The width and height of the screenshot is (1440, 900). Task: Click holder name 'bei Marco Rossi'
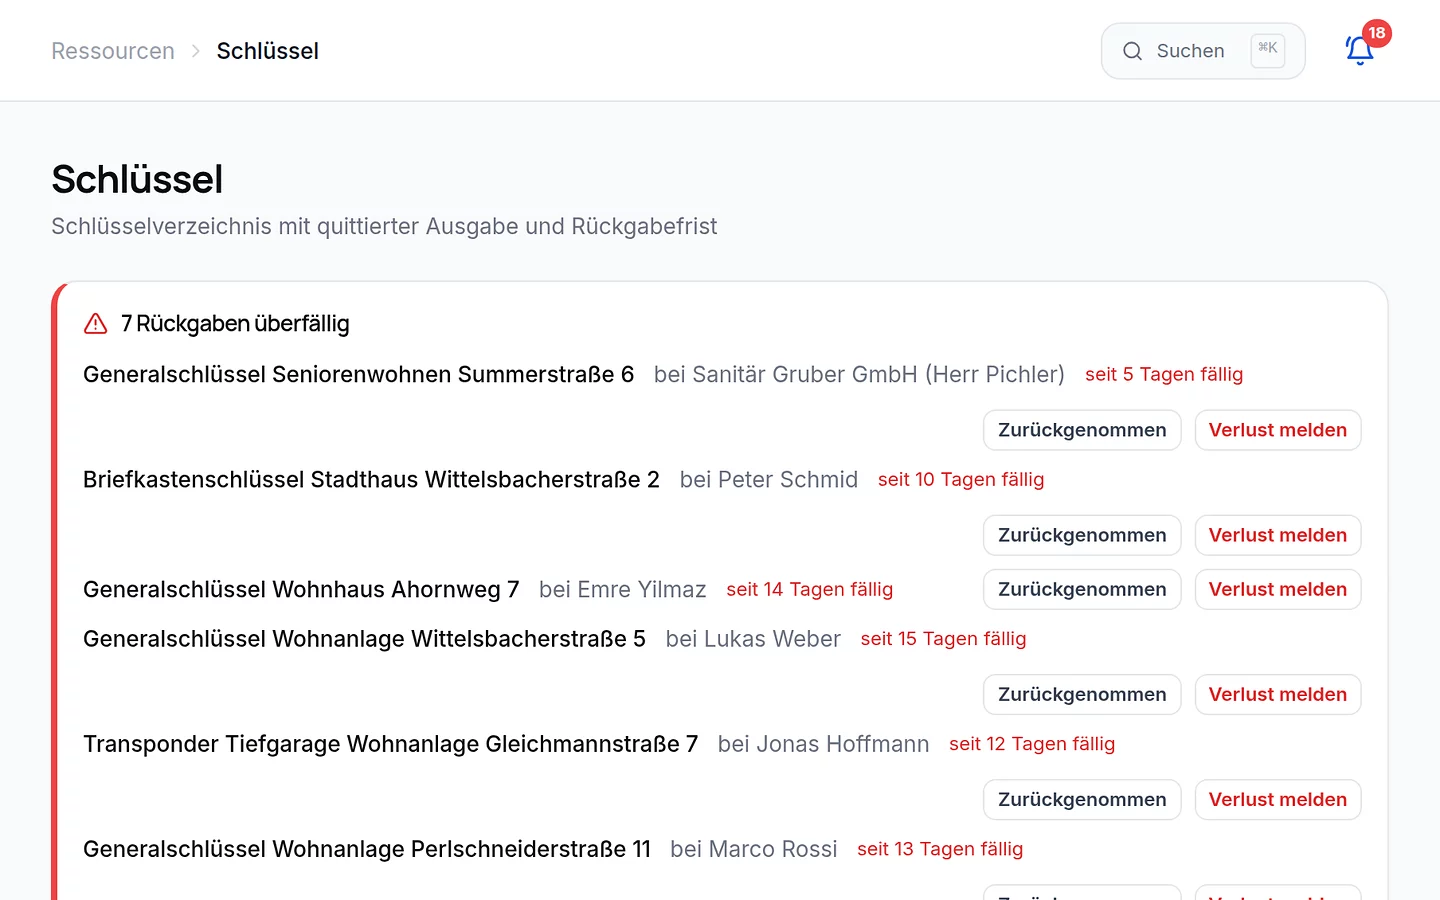coord(754,849)
